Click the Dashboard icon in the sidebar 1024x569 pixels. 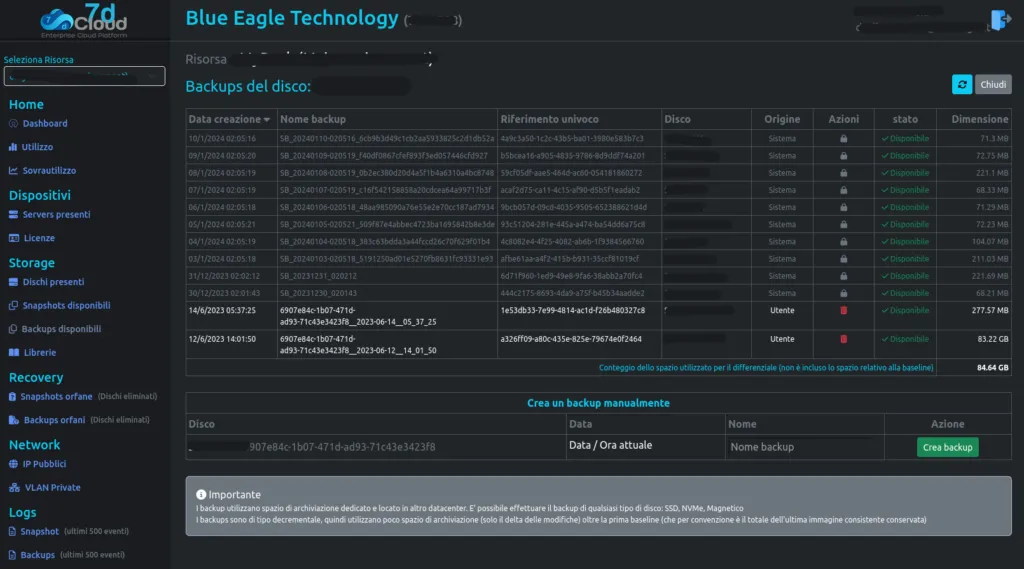[x=13, y=123]
